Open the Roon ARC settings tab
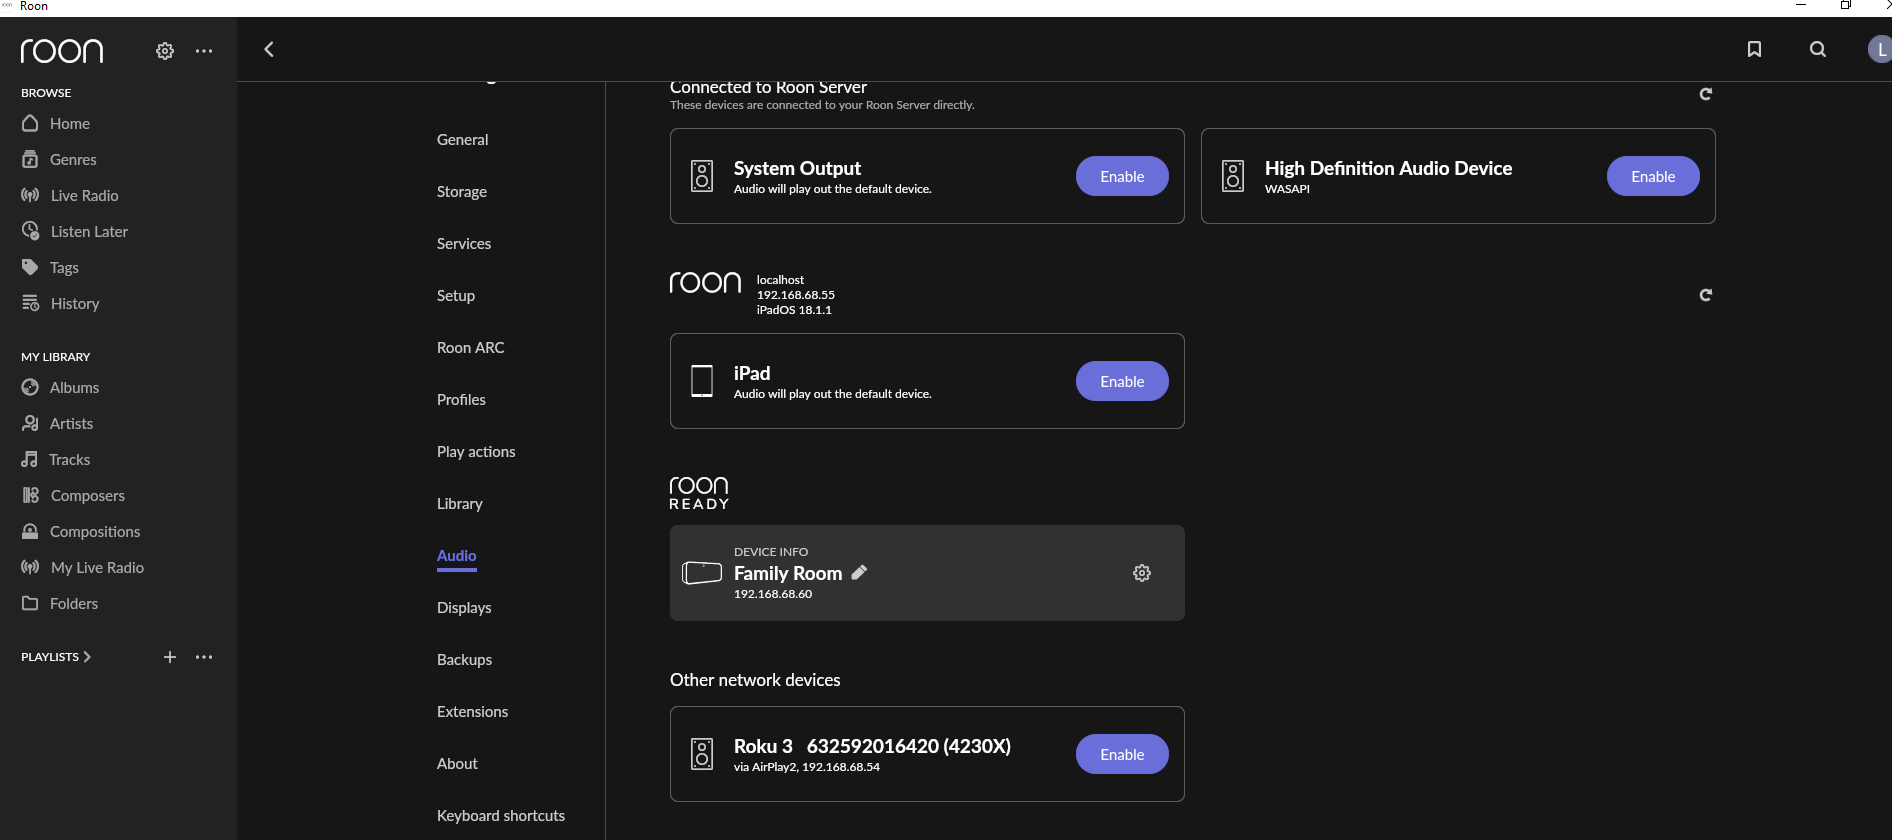1892x840 pixels. point(471,348)
